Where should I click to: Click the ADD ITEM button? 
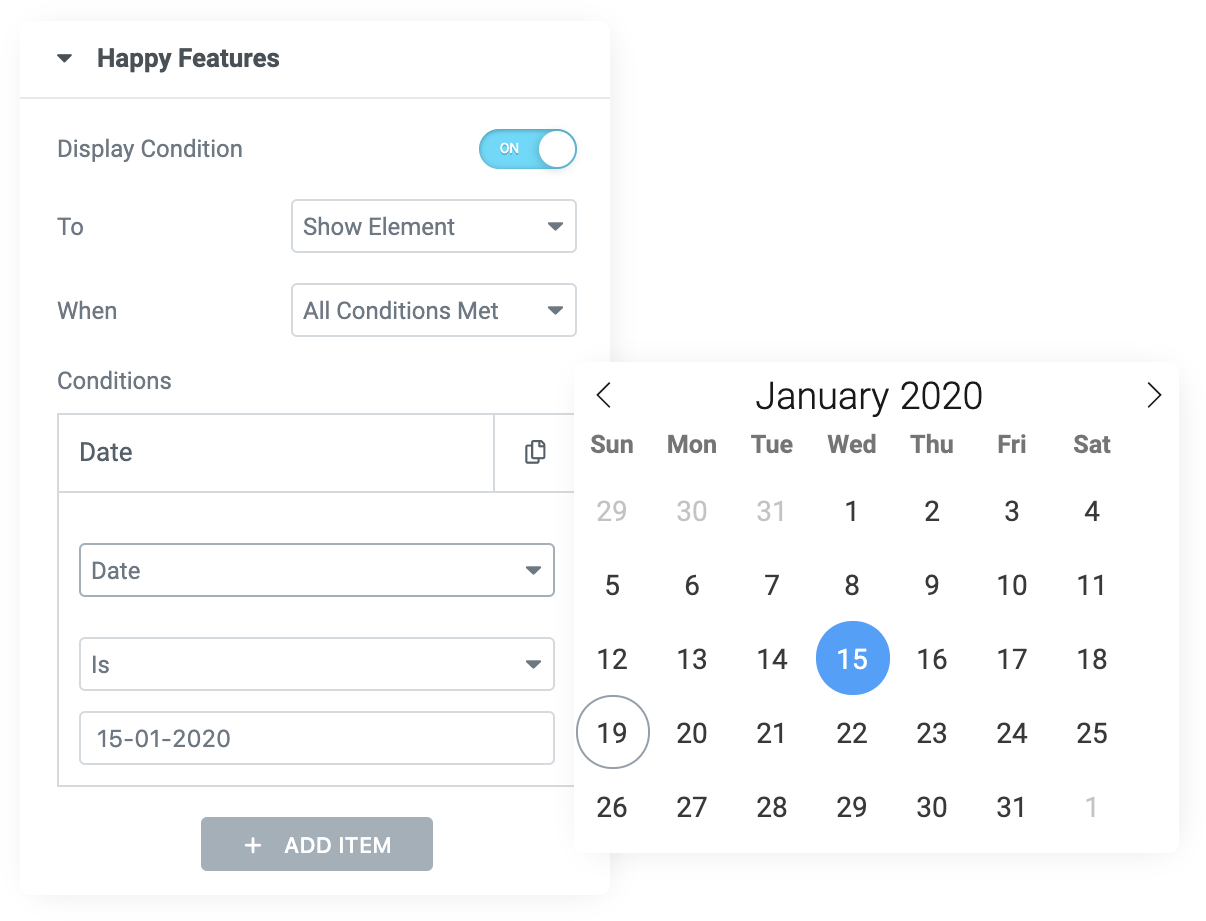[x=317, y=844]
